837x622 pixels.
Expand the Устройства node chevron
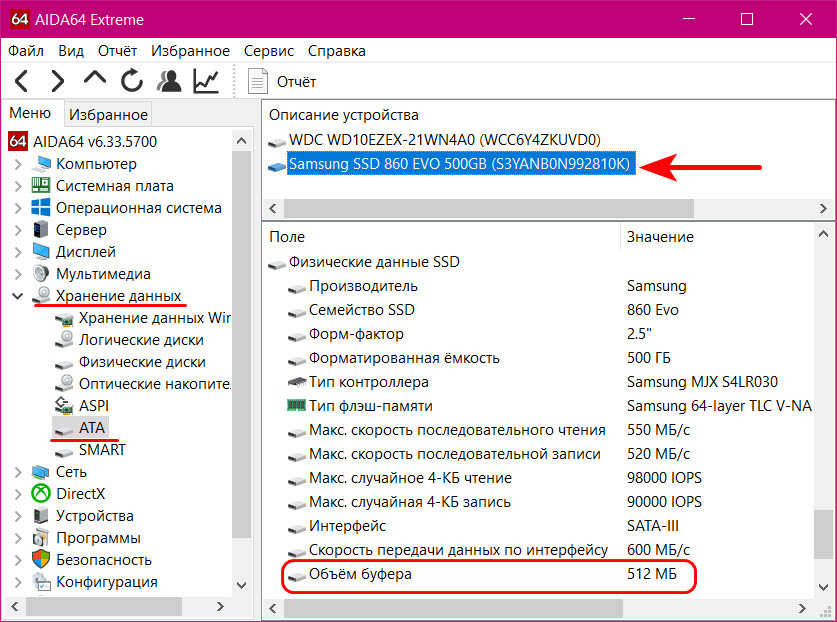(18, 516)
